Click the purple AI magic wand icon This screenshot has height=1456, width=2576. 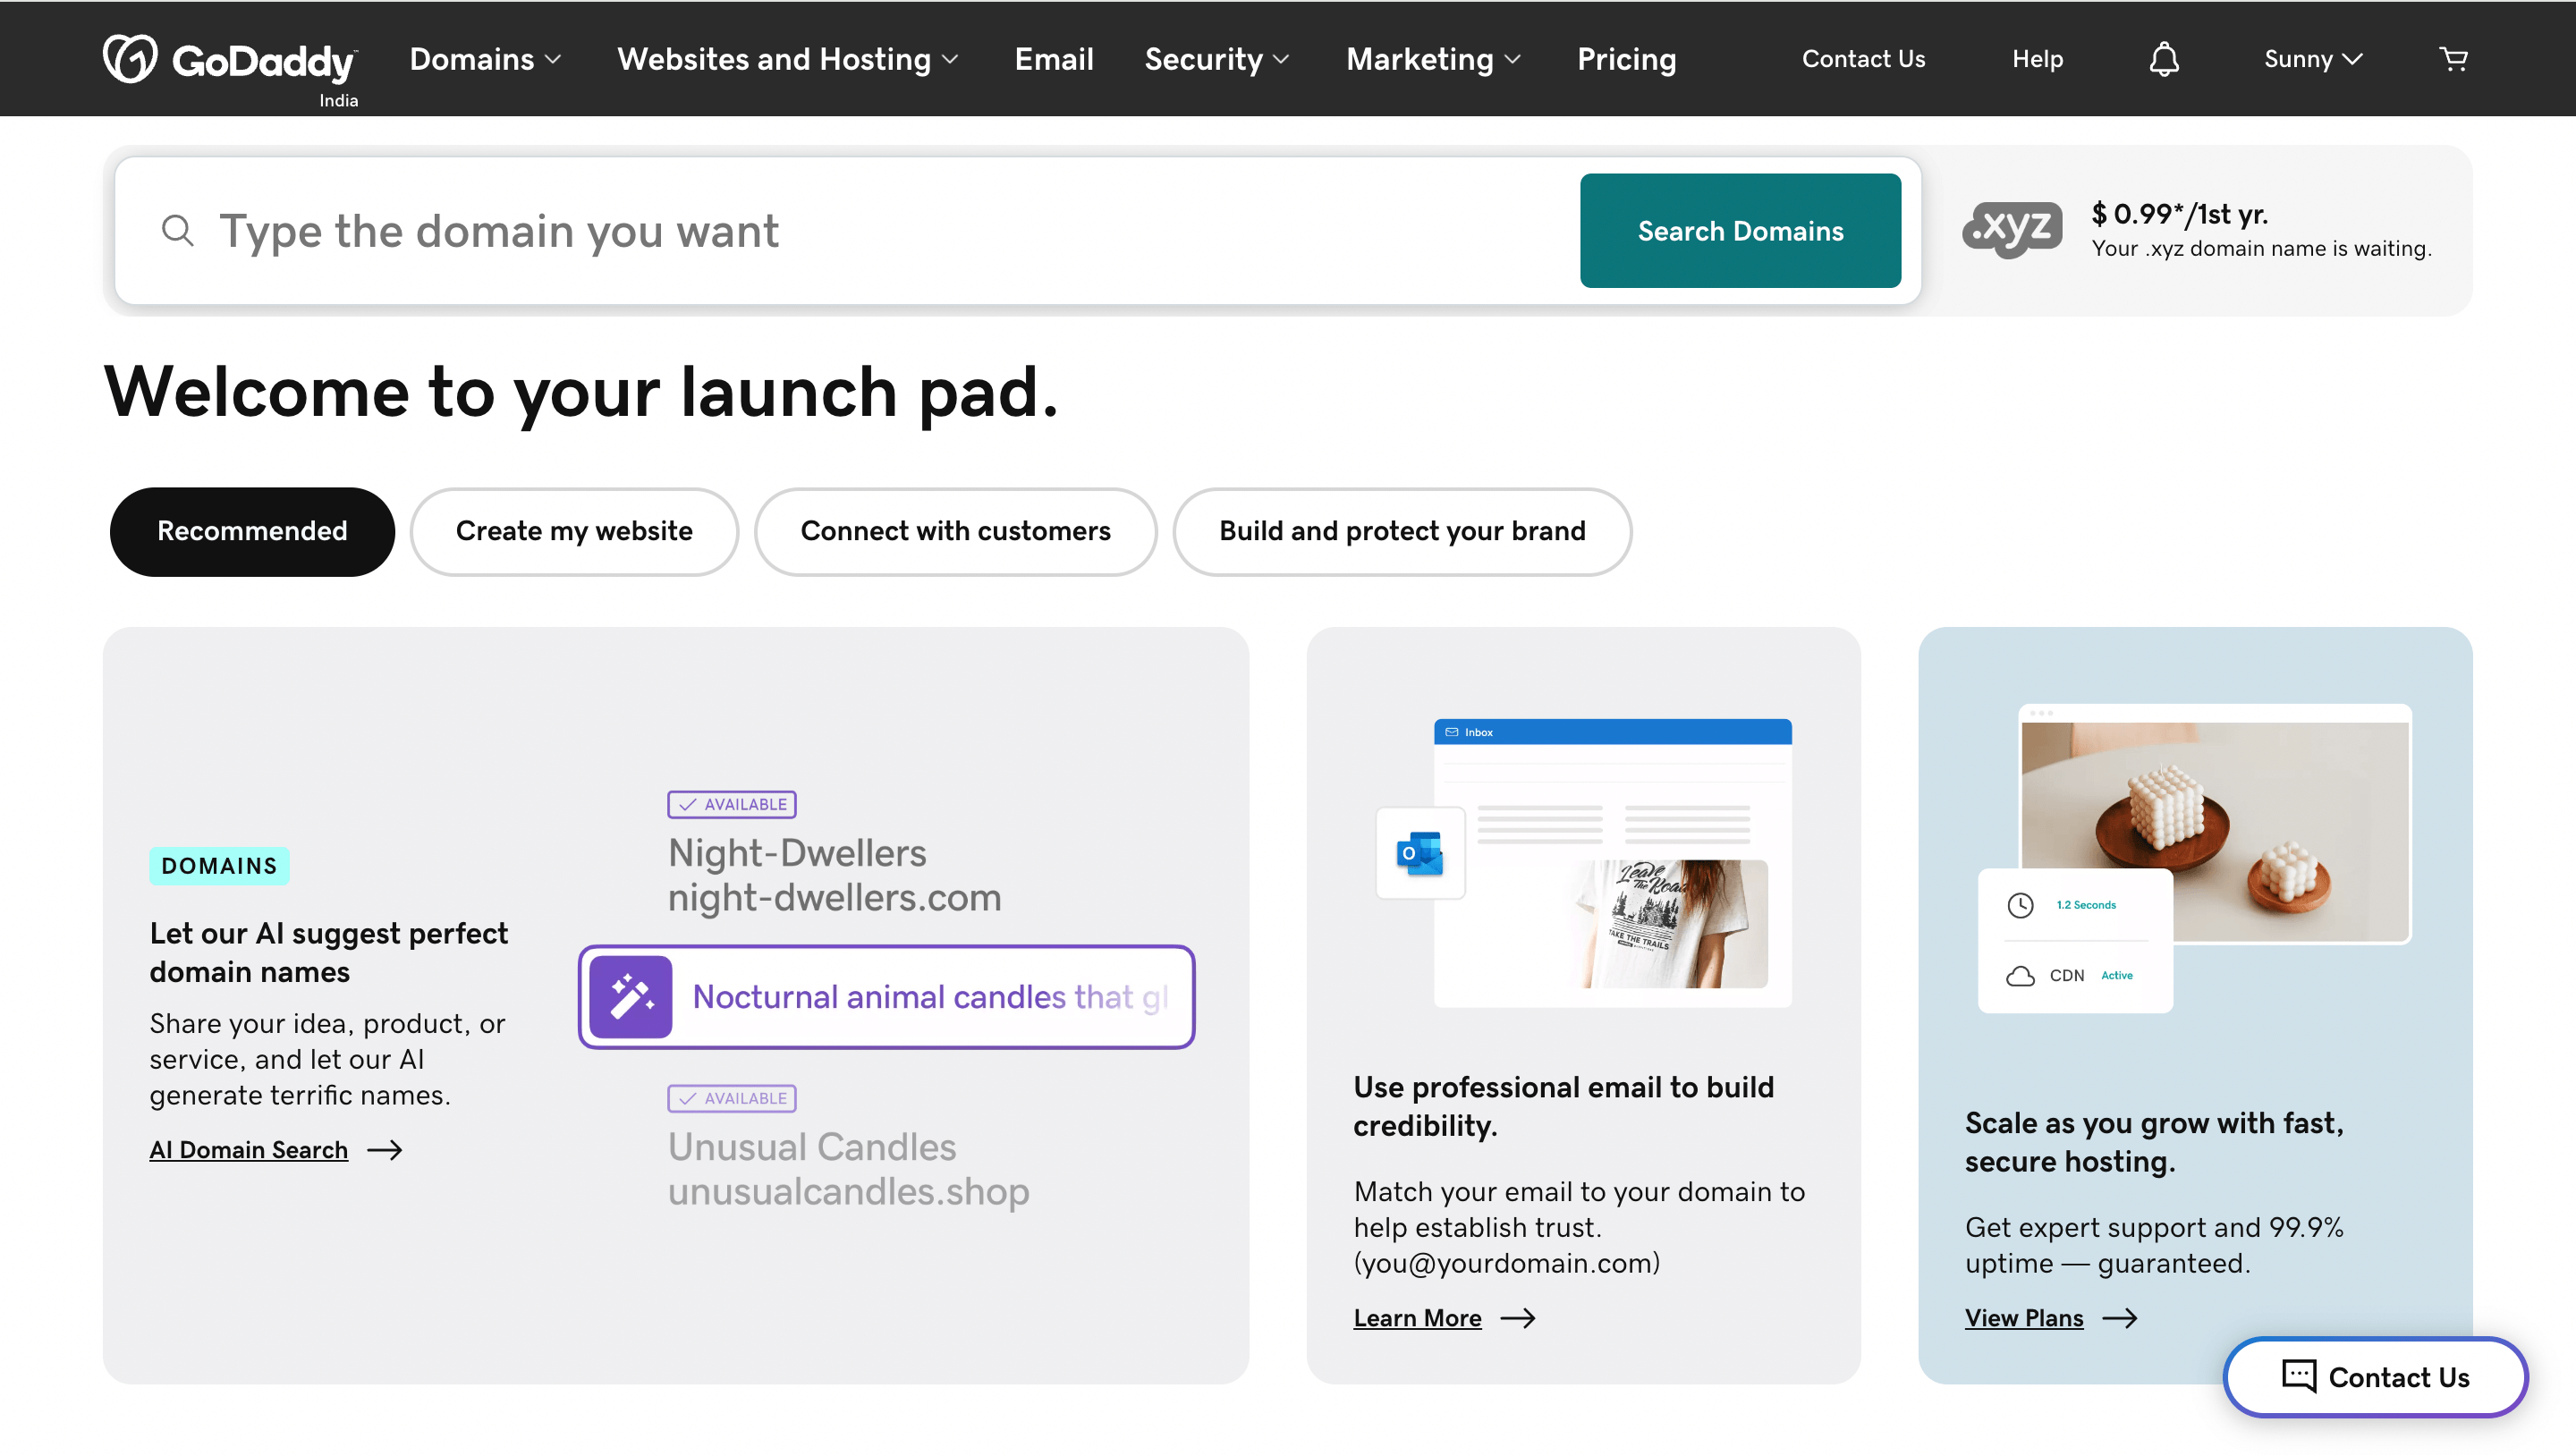tap(631, 997)
